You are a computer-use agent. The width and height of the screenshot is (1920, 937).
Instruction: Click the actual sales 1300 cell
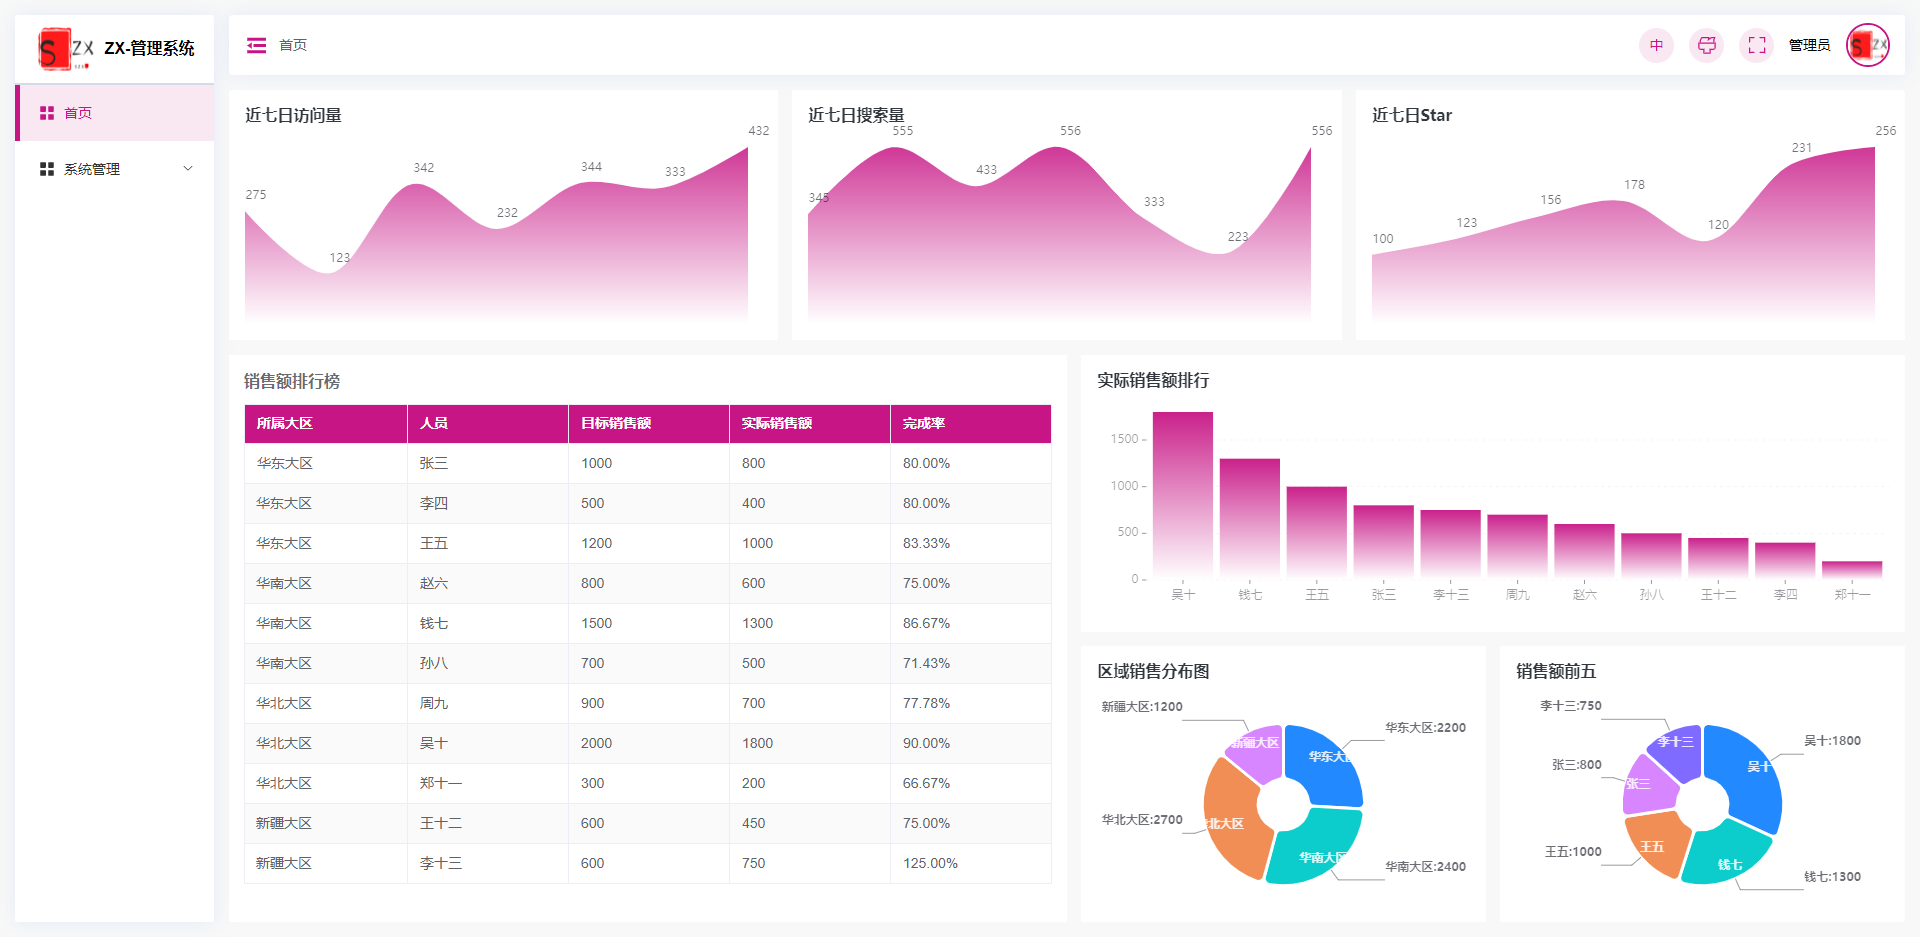(810, 623)
